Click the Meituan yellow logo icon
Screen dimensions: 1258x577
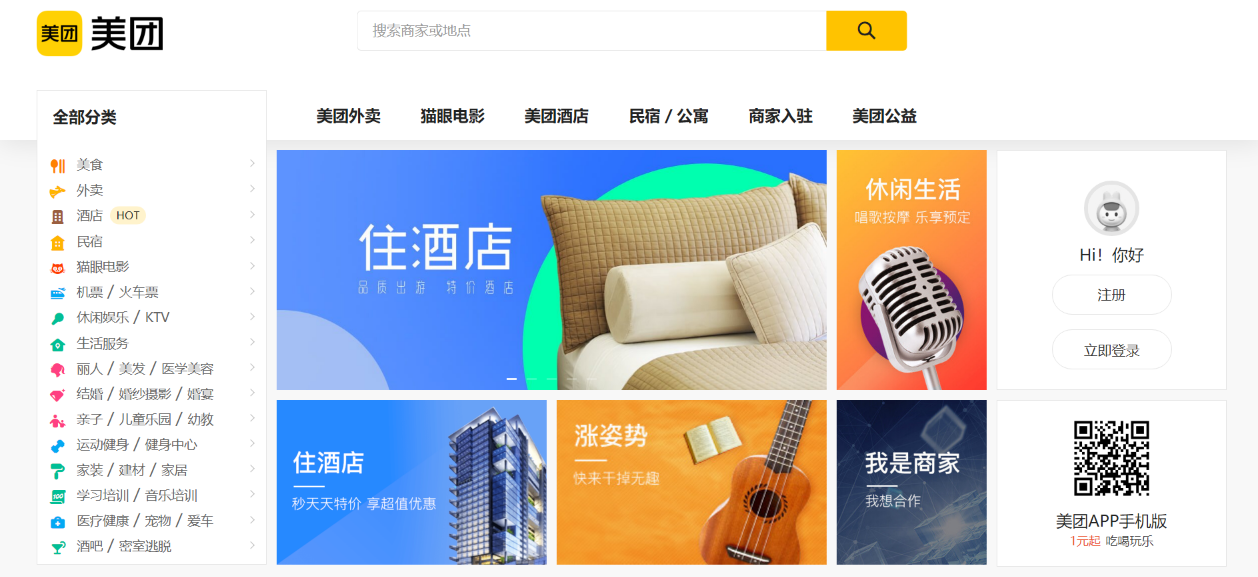pos(59,33)
